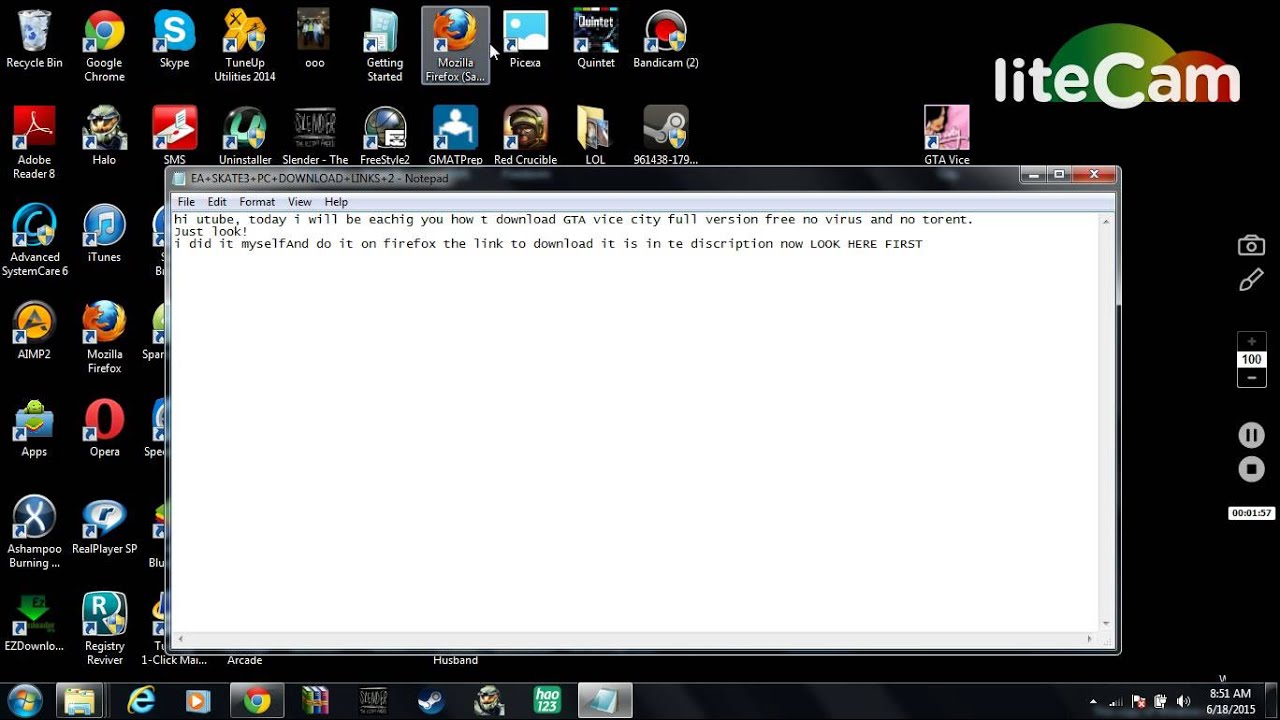The image size is (1280, 720).
Task: Launch RealPlayer SP from the desktop
Action: click(x=104, y=526)
